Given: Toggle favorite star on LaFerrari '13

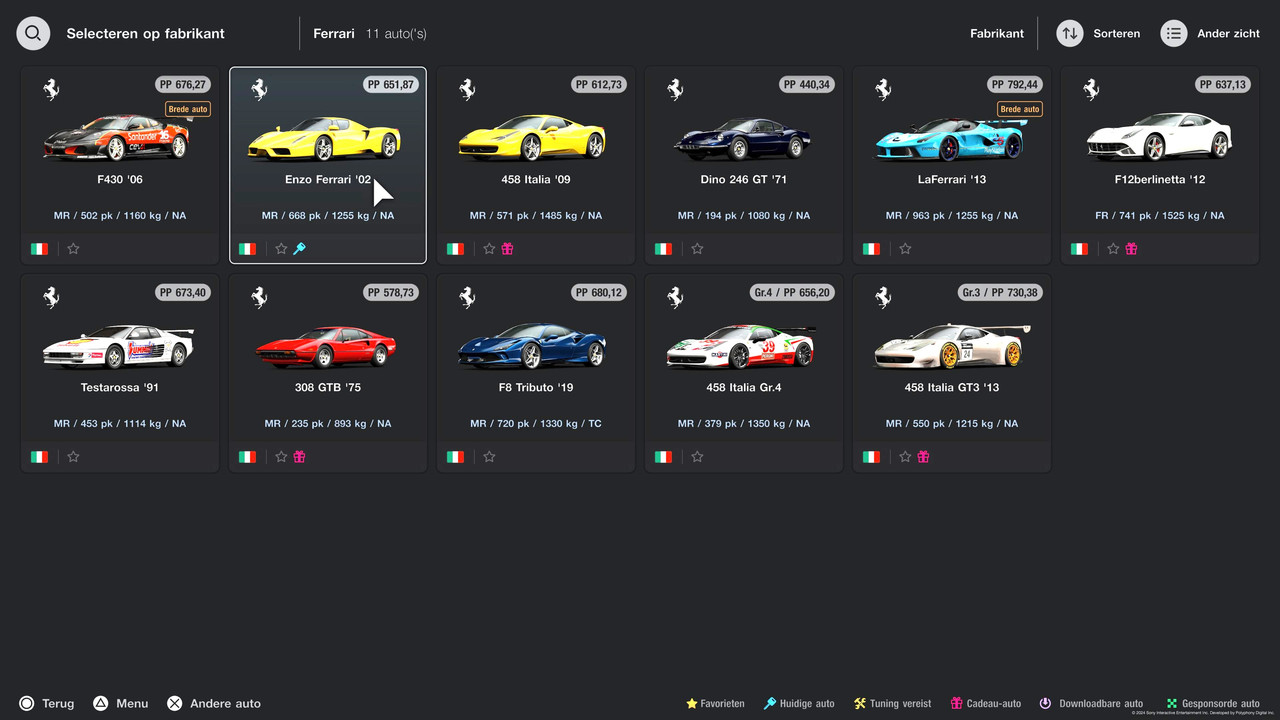Looking at the screenshot, I should pos(905,249).
